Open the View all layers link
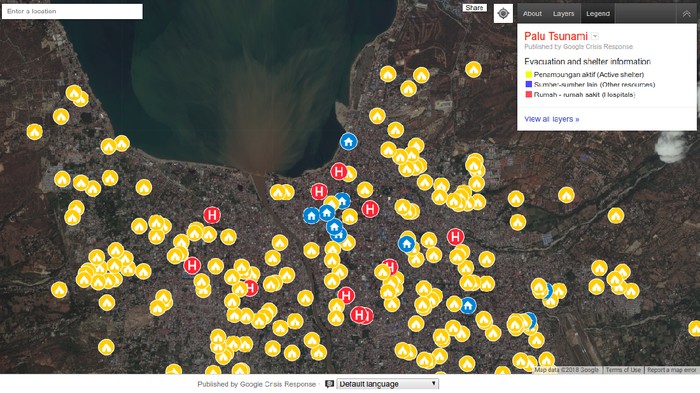The width and height of the screenshot is (700, 393). pos(551,119)
